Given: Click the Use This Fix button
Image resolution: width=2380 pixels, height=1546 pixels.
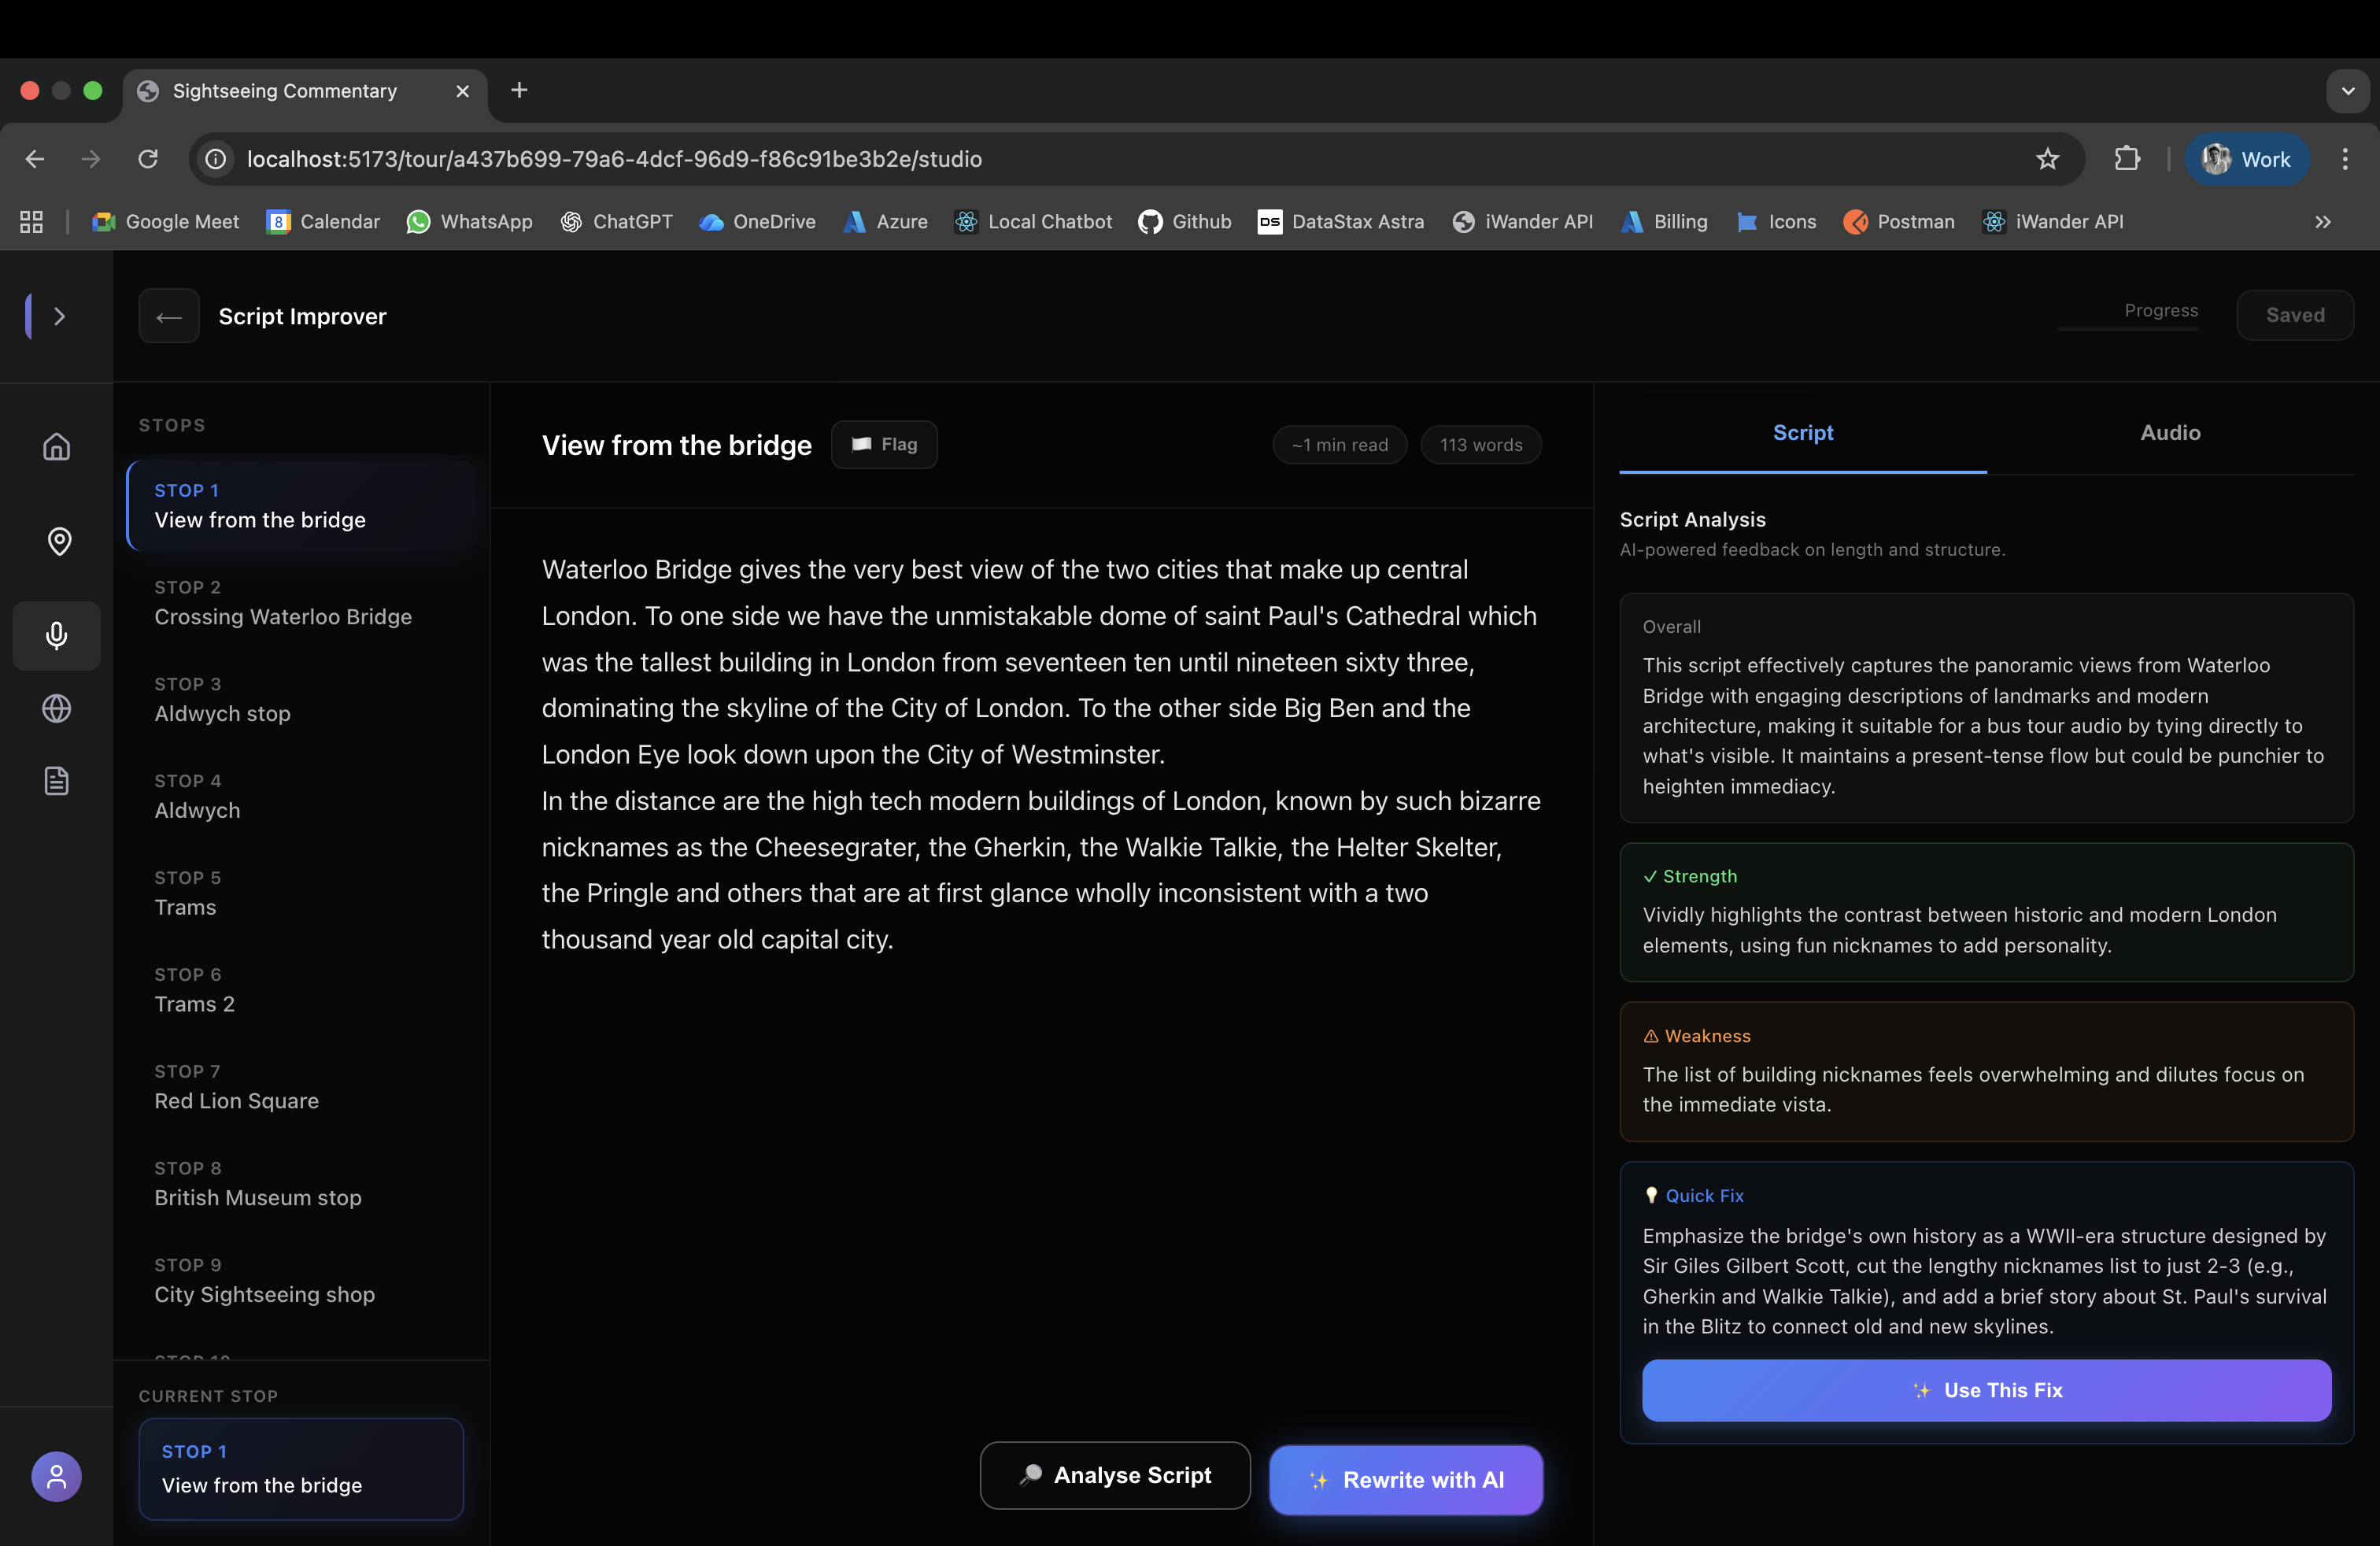Looking at the screenshot, I should click(x=1986, y=1390).
